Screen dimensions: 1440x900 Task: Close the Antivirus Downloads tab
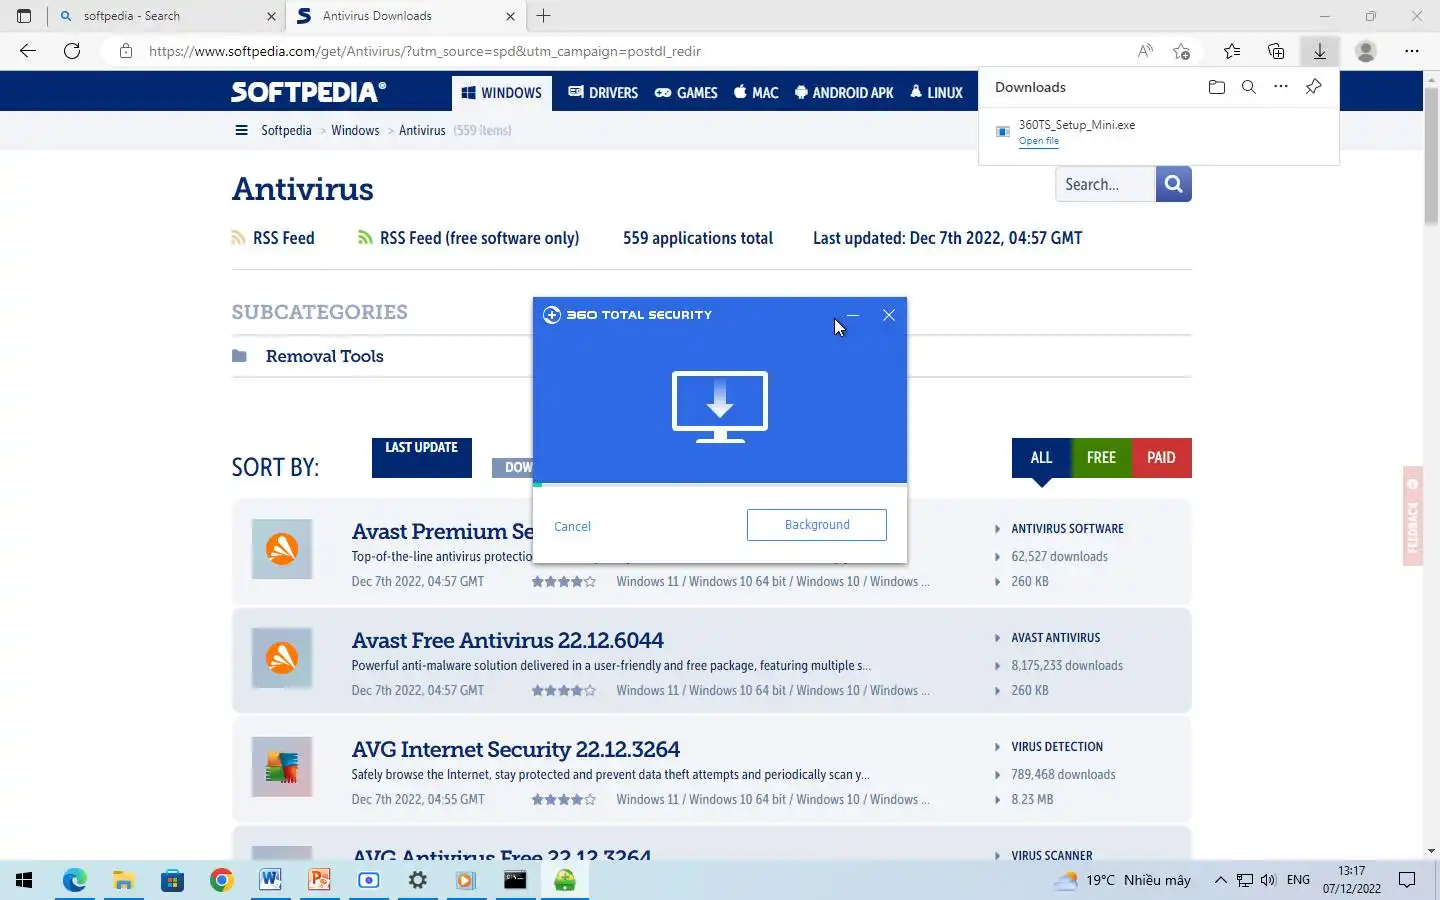click(x=510, y=16)
